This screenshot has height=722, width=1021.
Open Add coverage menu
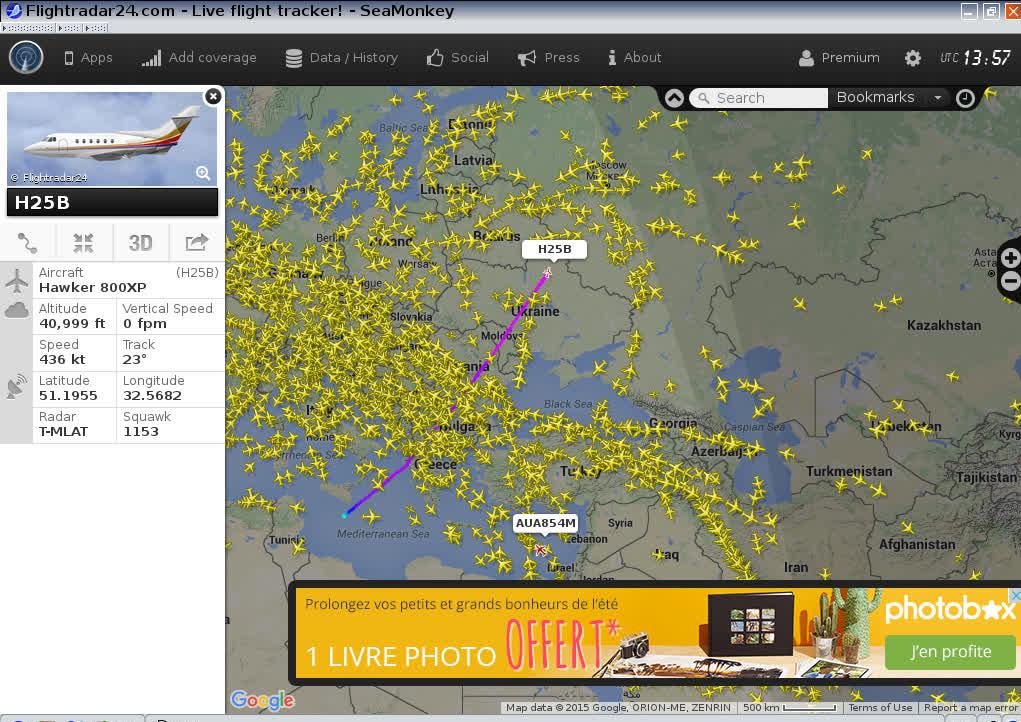click(199, 58)
